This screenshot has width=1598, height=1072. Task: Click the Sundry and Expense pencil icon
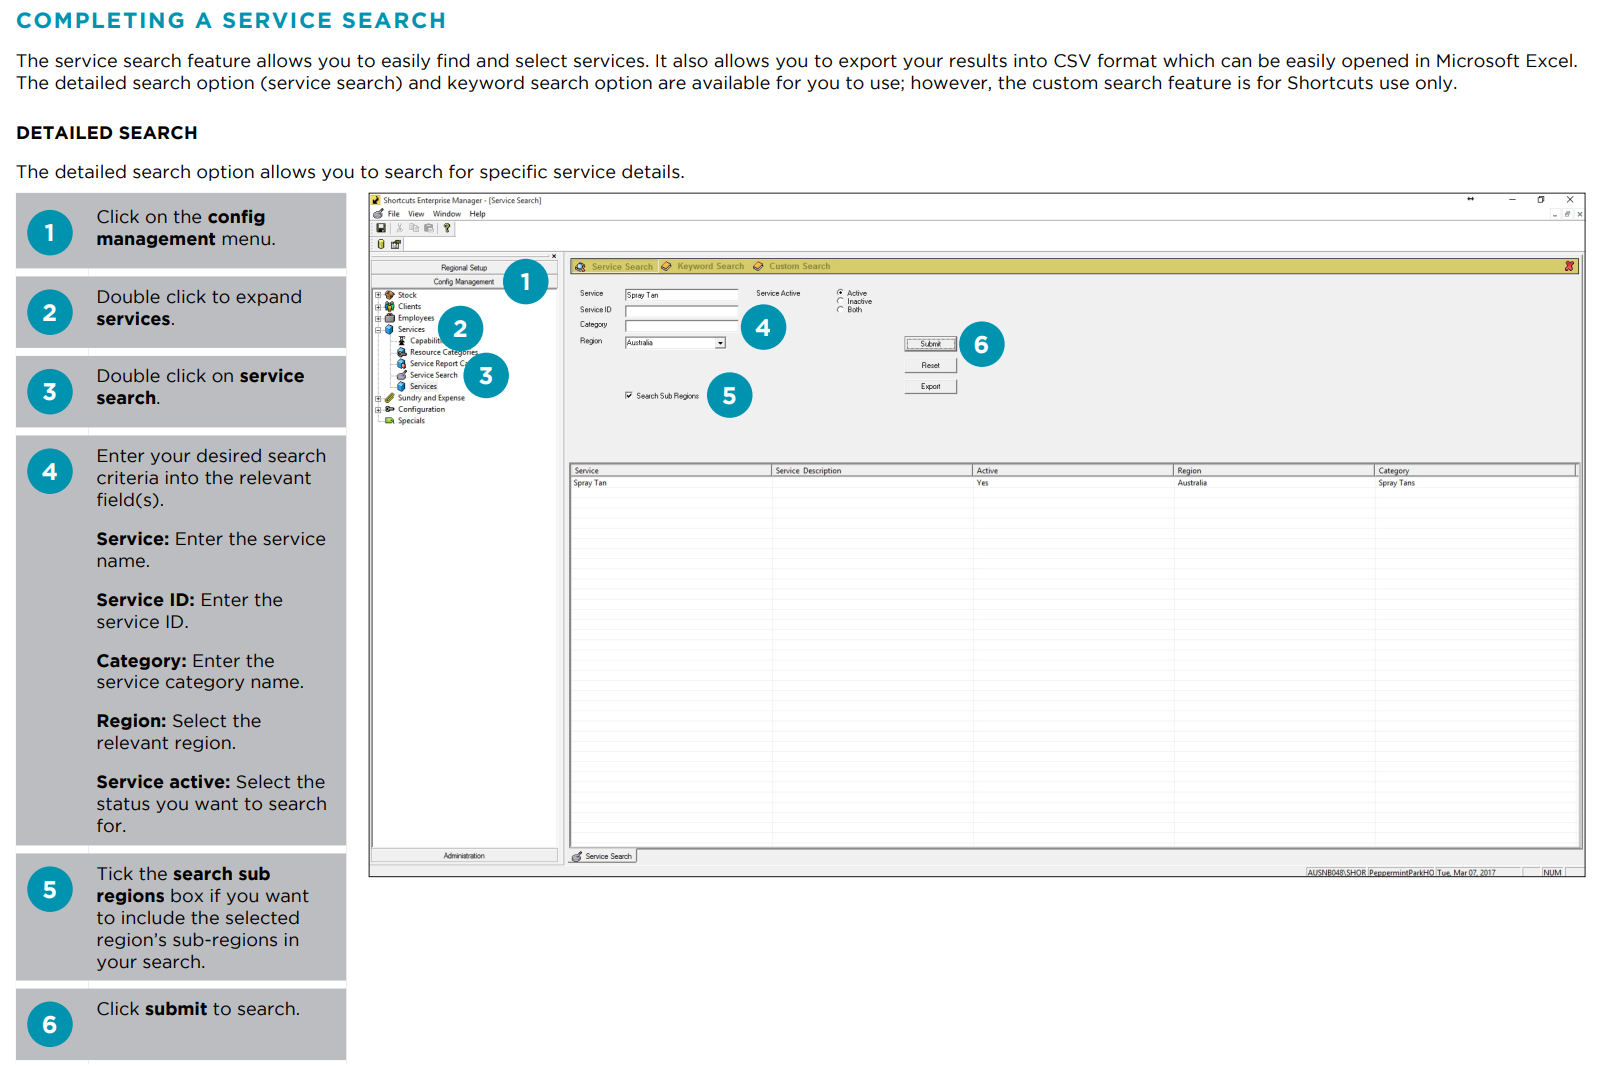click(x=390, y=398)
